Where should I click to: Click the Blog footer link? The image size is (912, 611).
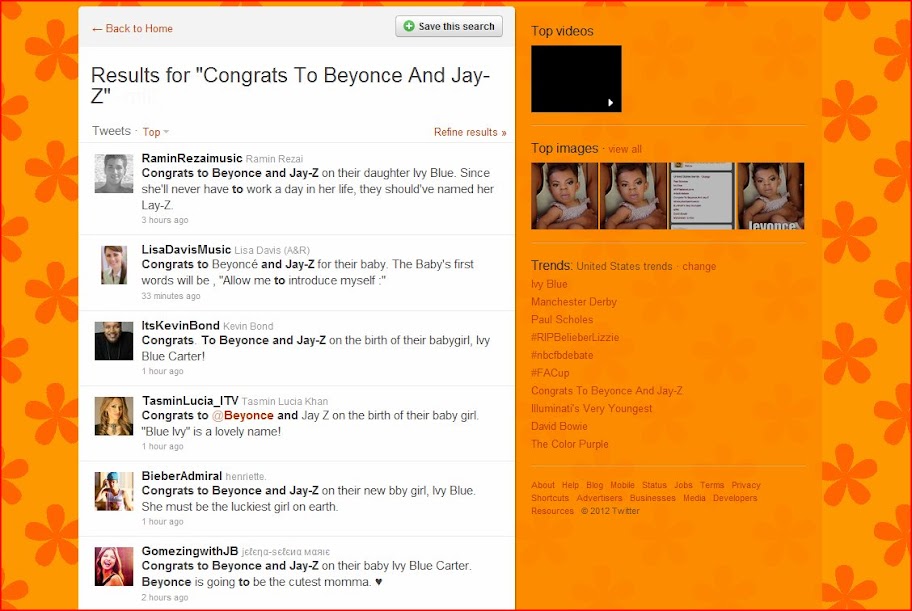click(x=594, y=485)
